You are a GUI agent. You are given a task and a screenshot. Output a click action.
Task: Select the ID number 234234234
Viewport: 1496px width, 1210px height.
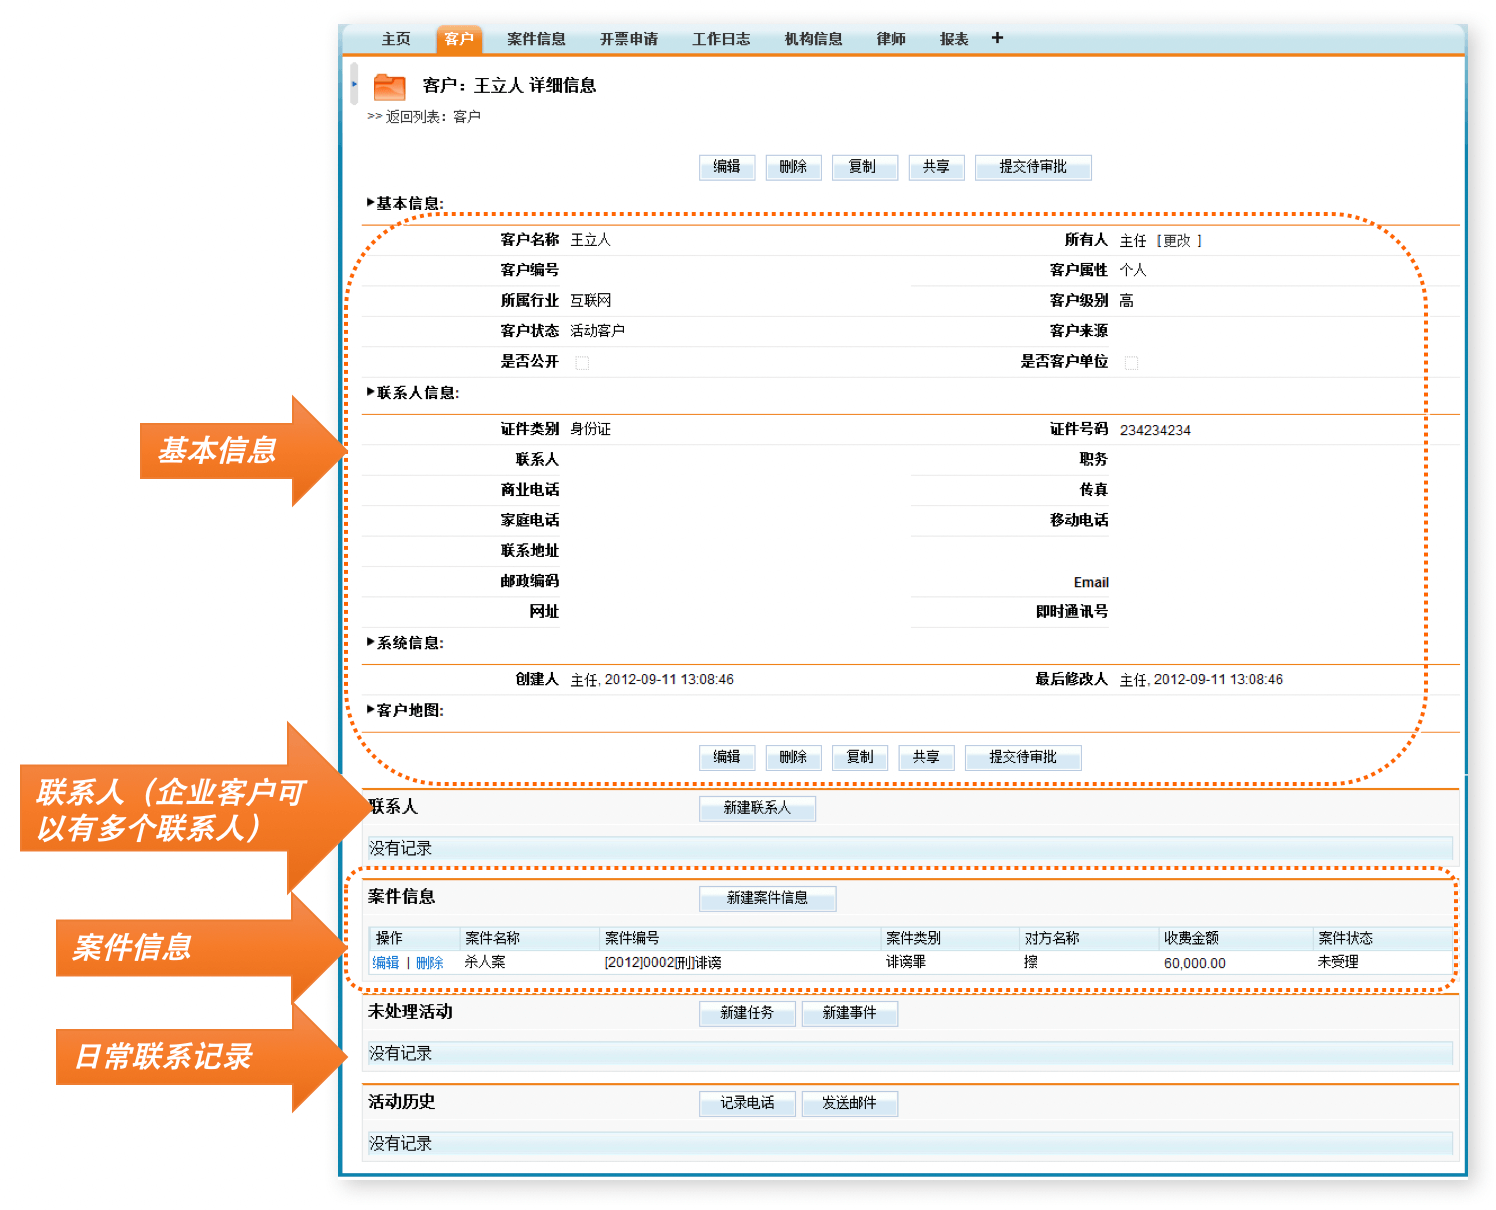click(x=1155, y=430)
